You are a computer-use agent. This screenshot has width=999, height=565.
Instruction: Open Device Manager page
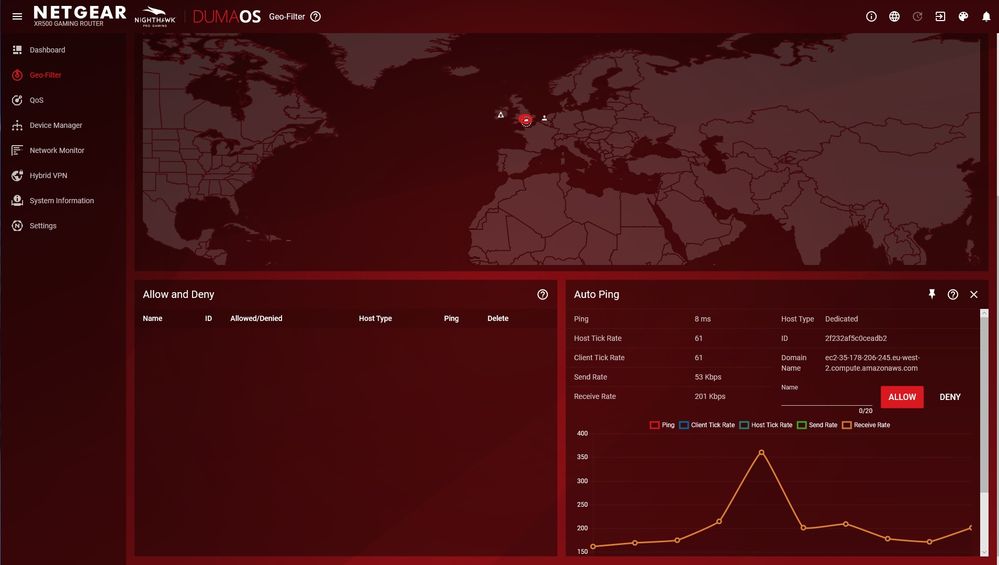pyautogui.click(x=55, y=125)
